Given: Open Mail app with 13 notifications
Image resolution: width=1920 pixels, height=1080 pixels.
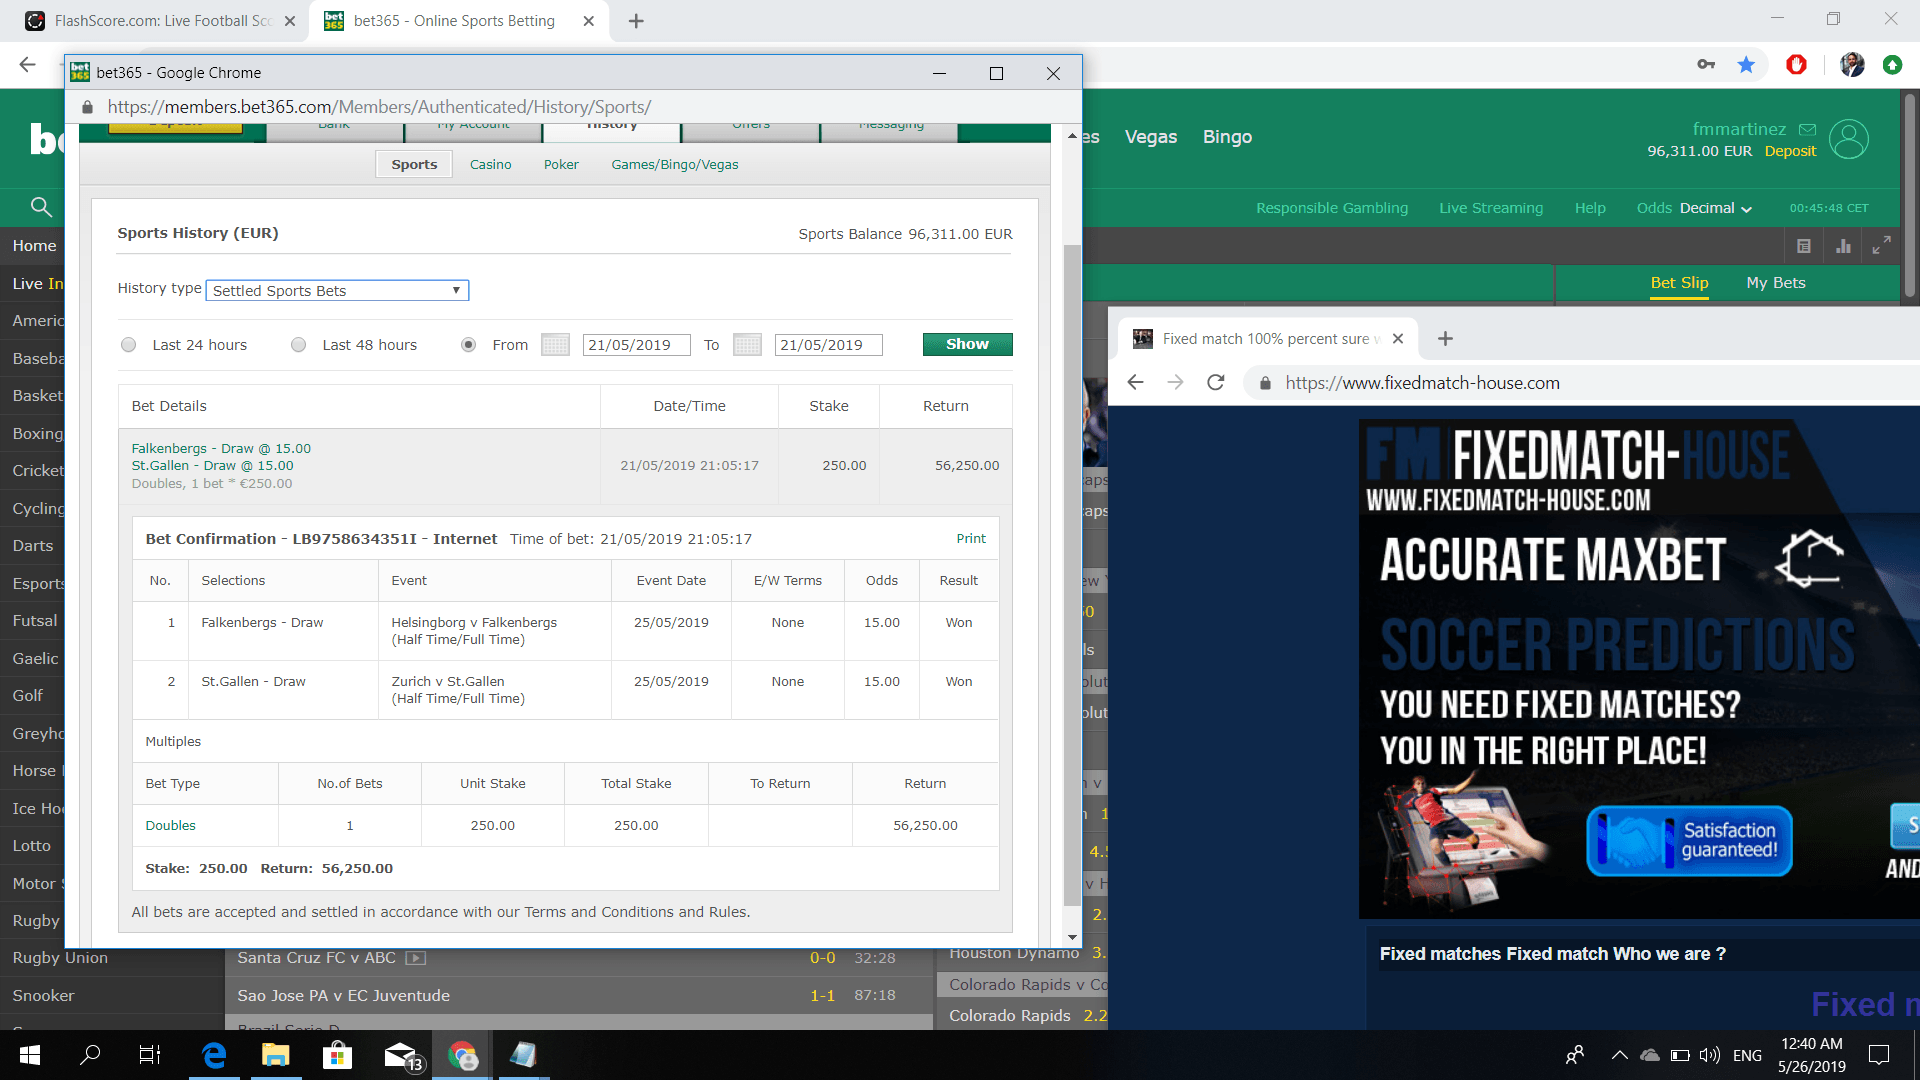Looking at the screenshot, I should [402, 1056].
